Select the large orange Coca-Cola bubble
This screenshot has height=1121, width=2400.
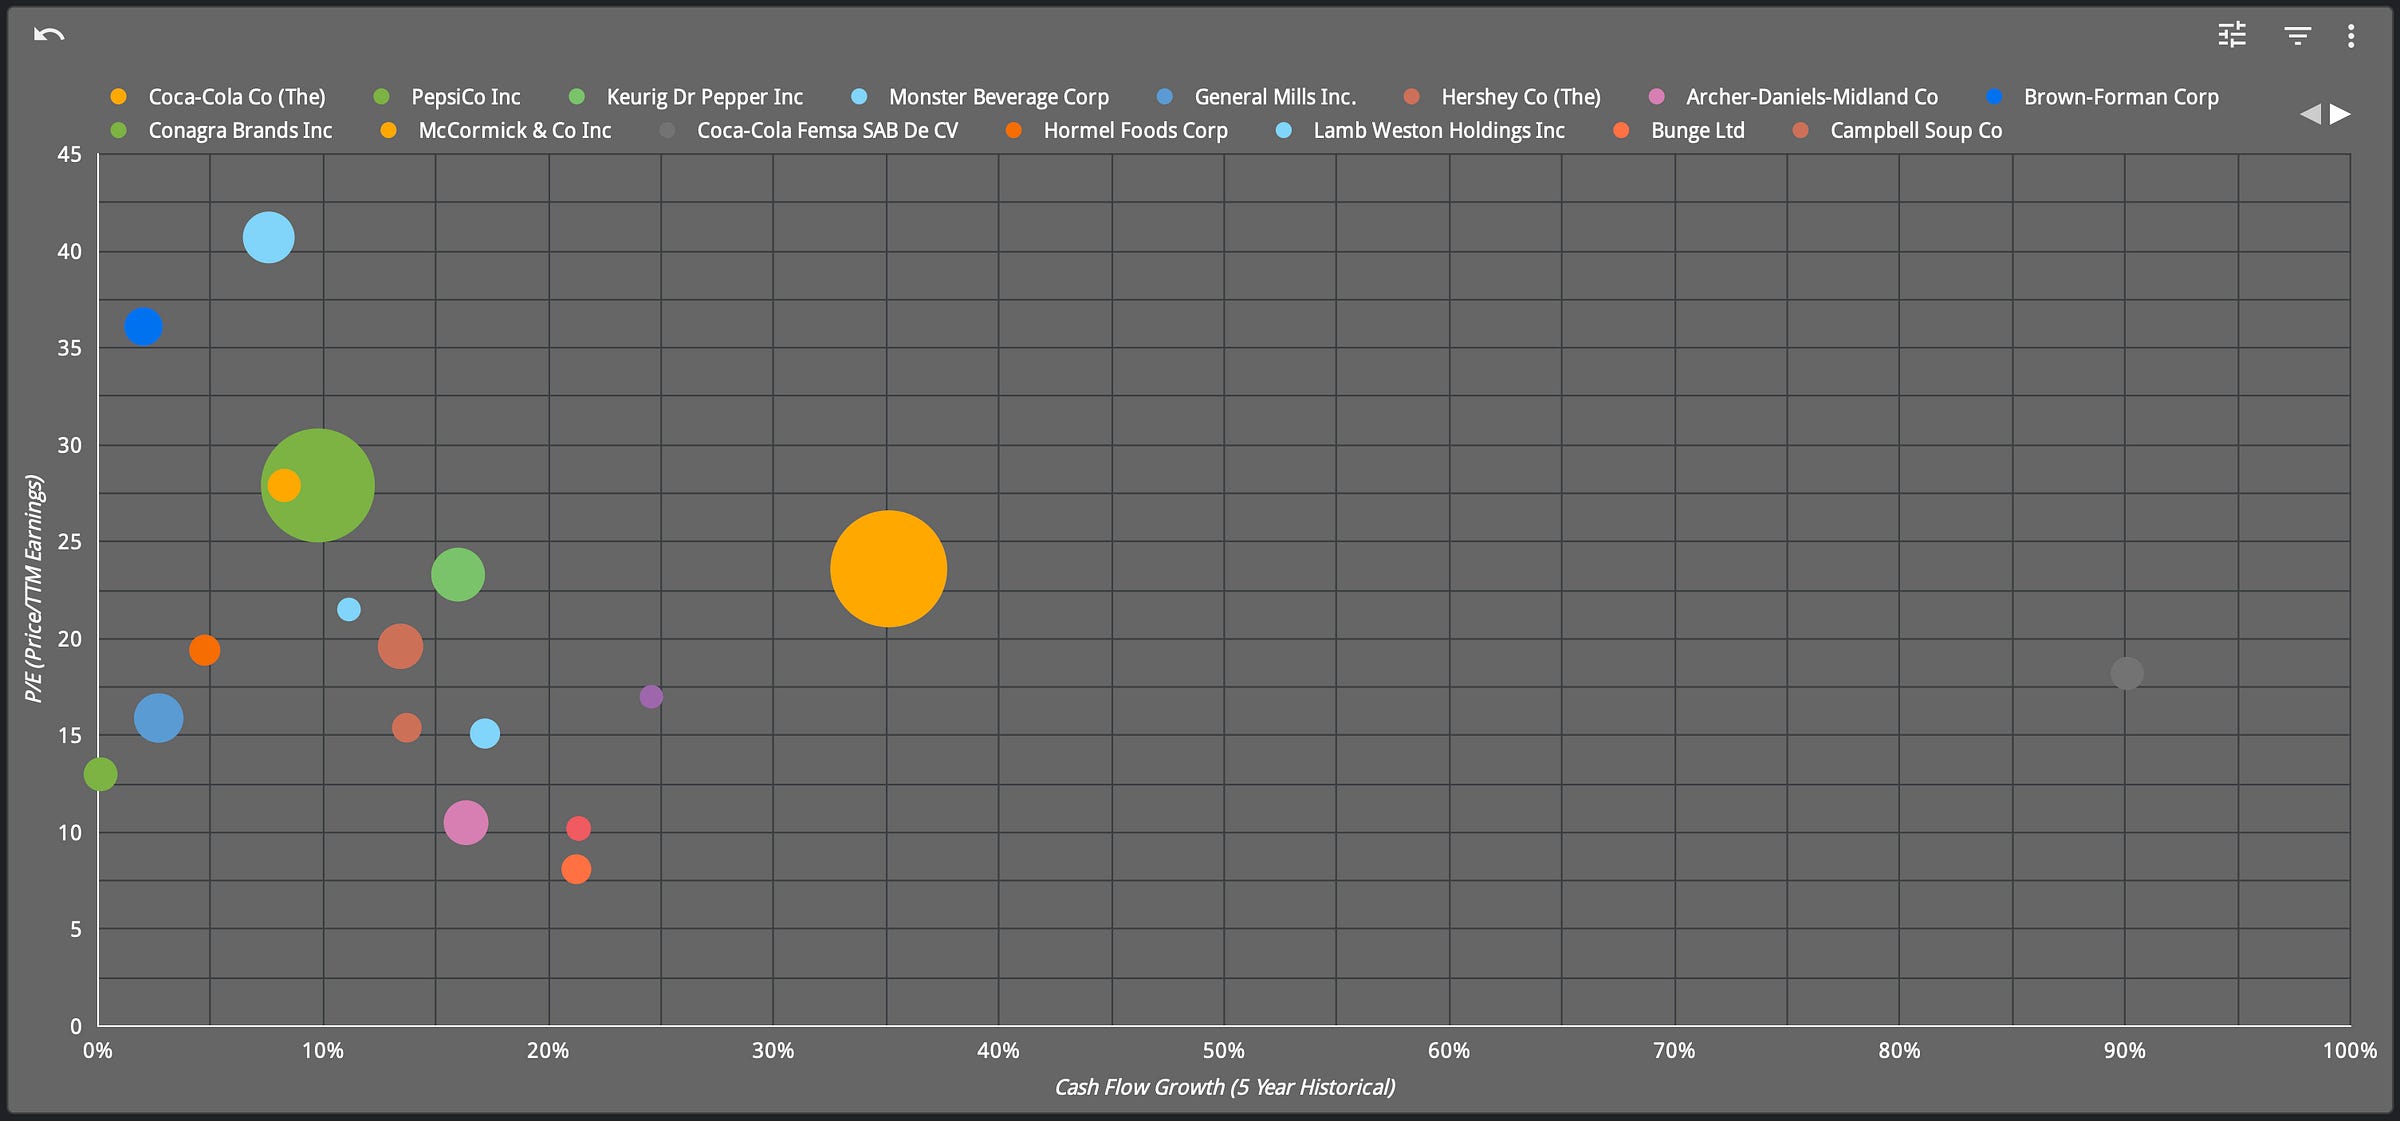pyautogui.click(x=888, y=569)
